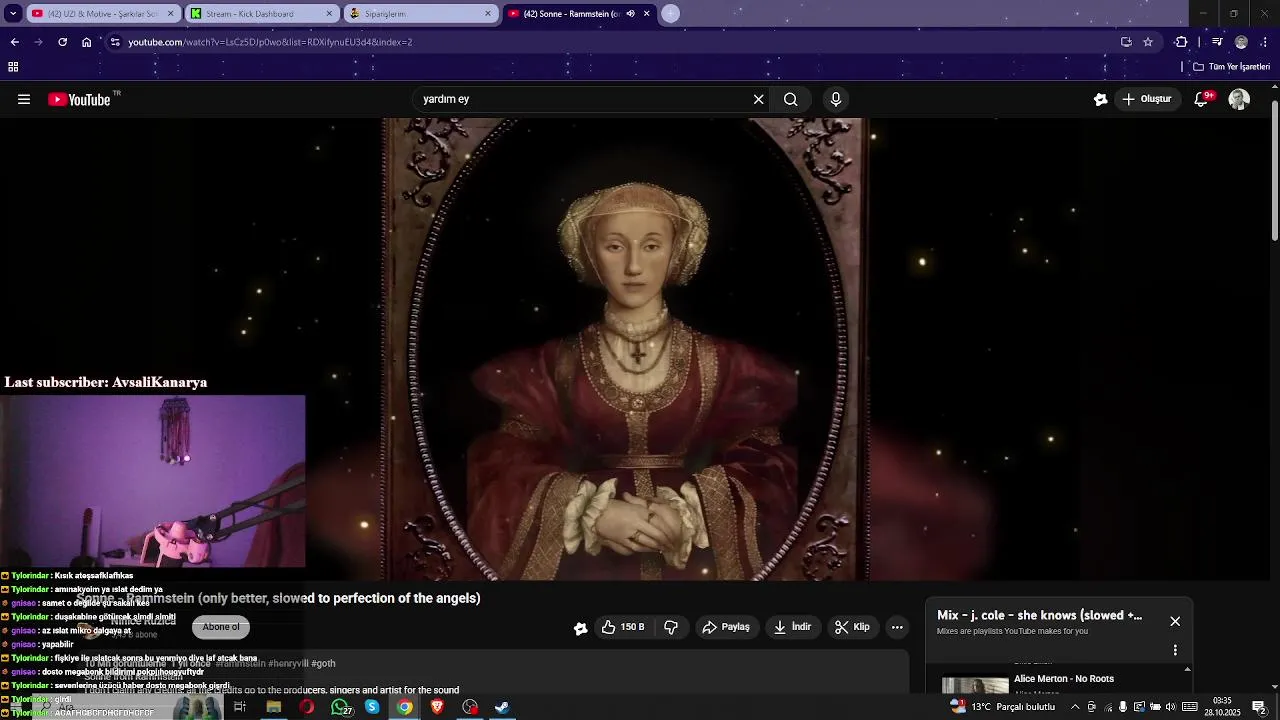Share the video with Paylaş

[726, 627]
